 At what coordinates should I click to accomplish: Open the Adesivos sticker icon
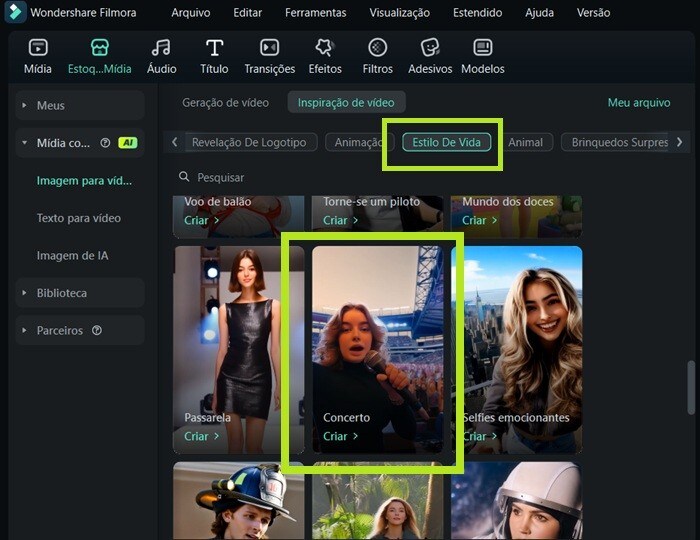[x=430, y=48]
